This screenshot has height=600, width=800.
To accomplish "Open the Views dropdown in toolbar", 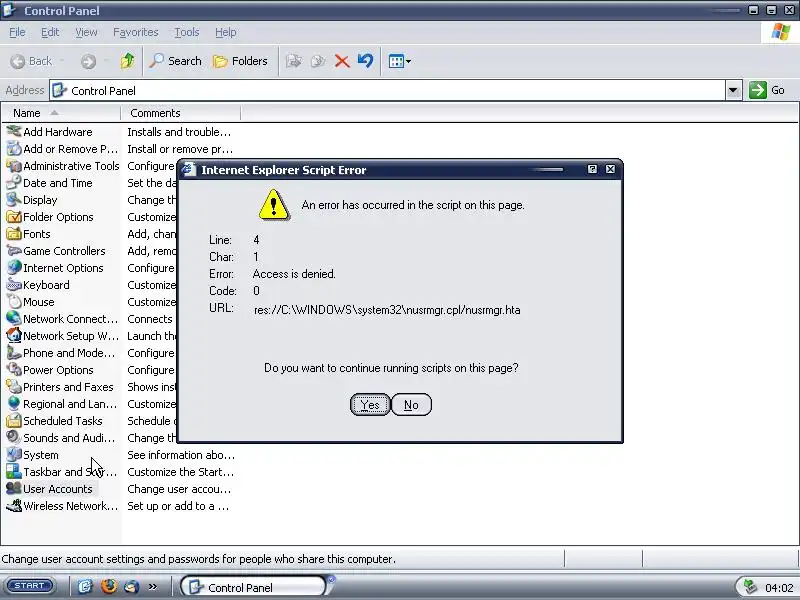I will coord(399,61).
